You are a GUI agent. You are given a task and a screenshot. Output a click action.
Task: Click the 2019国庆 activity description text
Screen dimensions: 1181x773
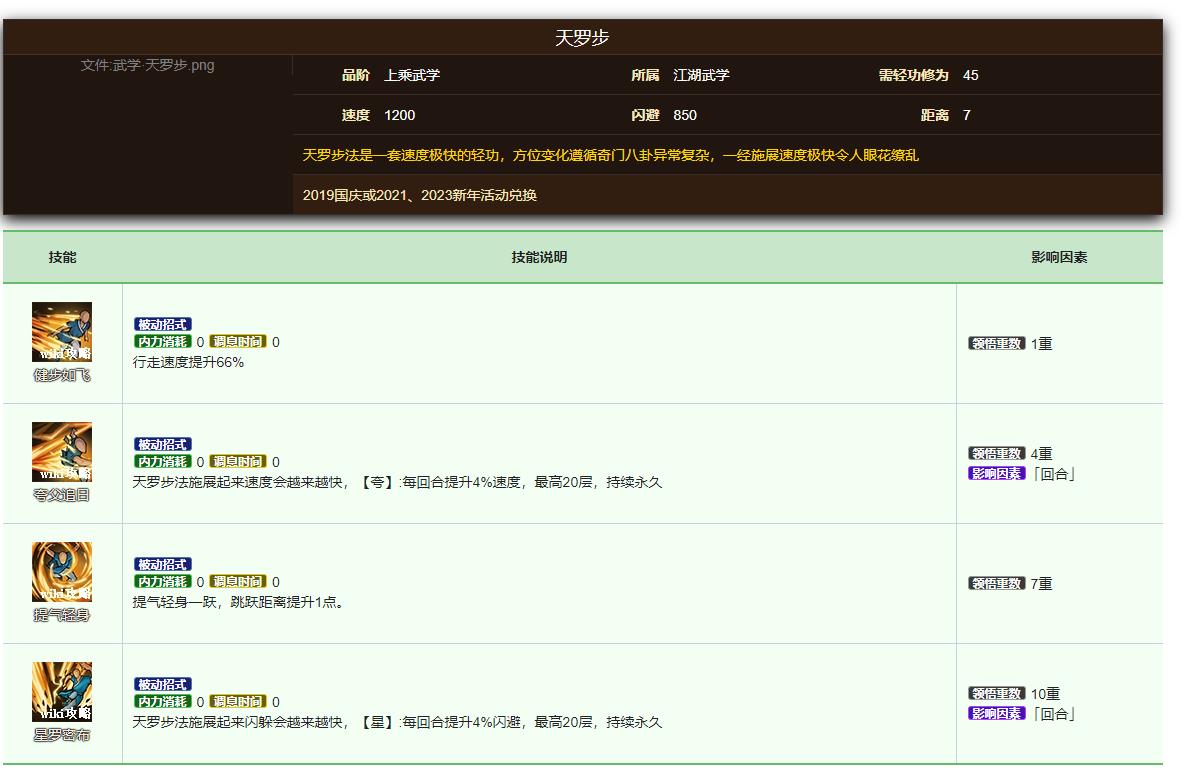click(x=418, y=196)
